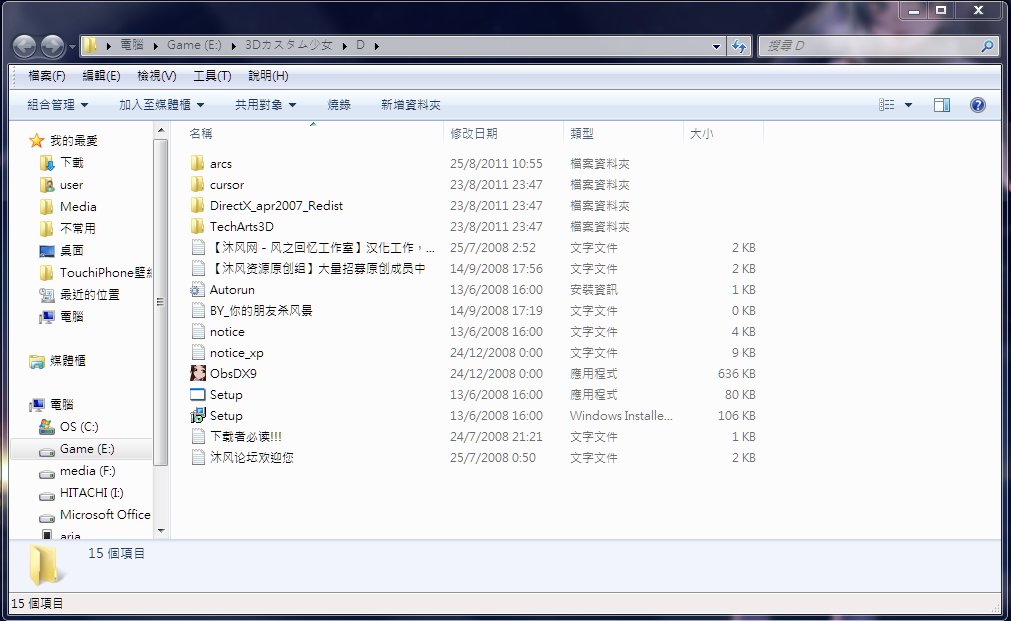This screenshot has width=1011, height=621.
Task: Click the search box 搜尋 D
Action: coord(870,46)
